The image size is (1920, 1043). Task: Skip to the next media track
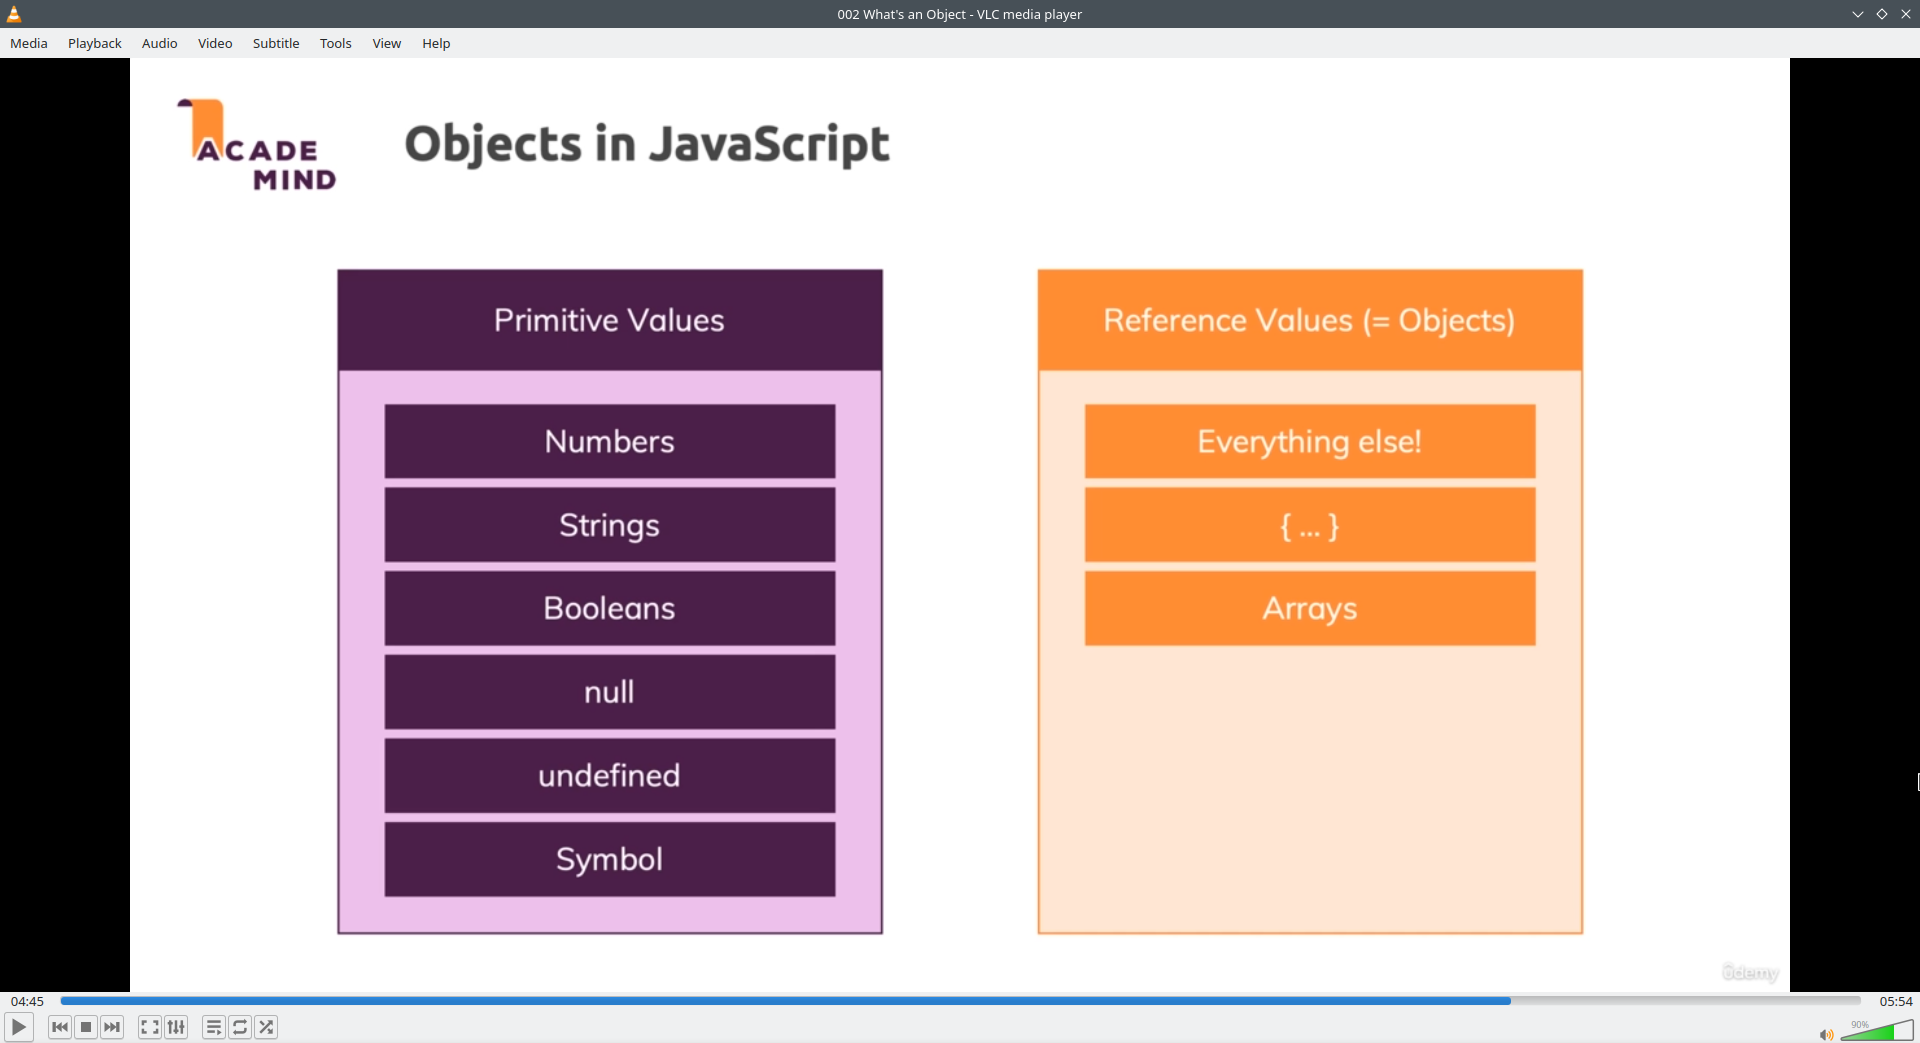(112, 1027)
